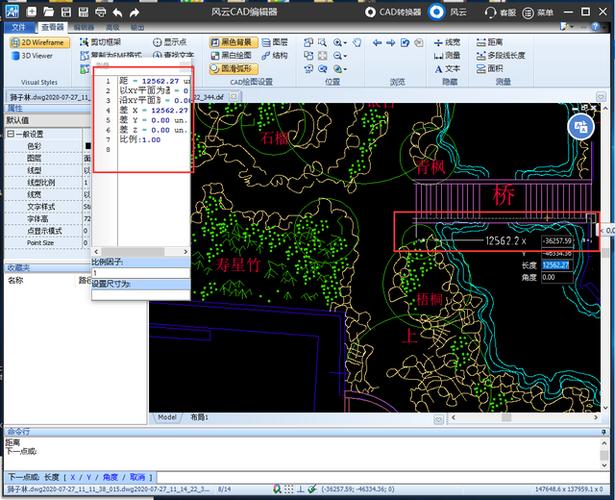Open the 菜单 menu dropdown in title bar
615x500 pixels.
pos(538,12)
